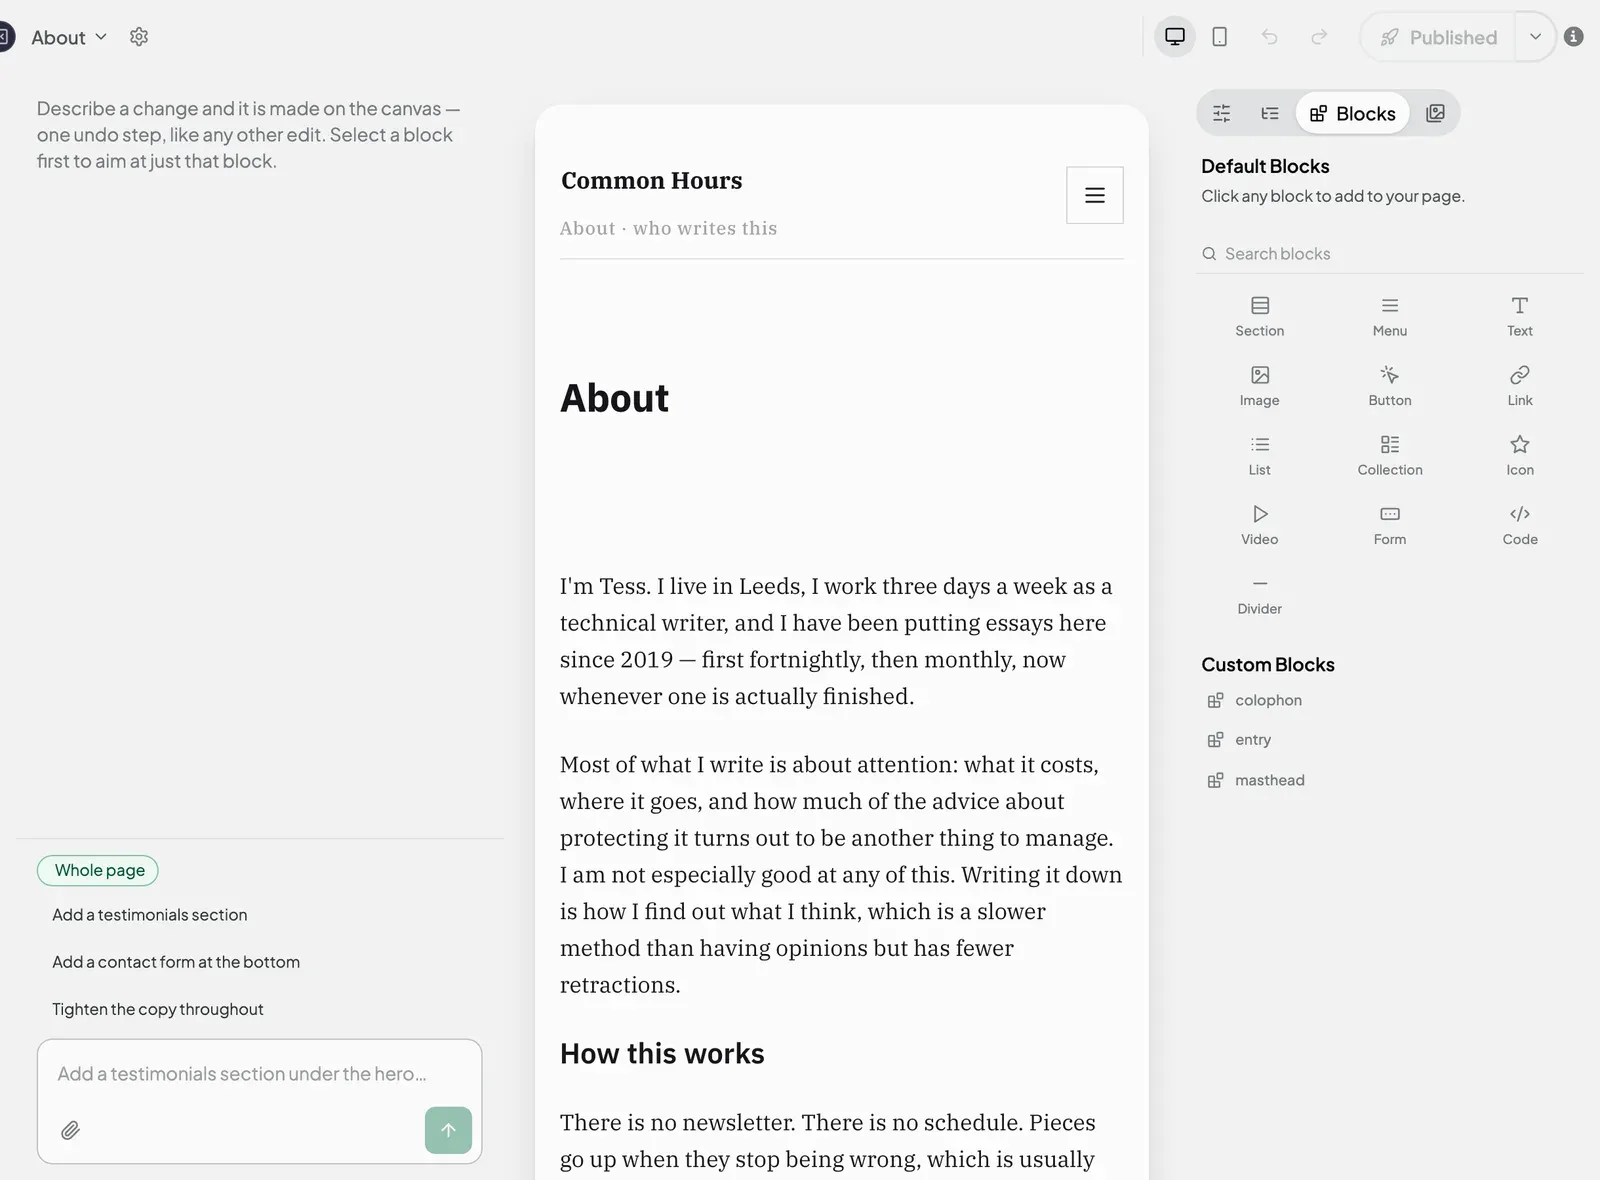Click the paperclip attach icon
1600x1180 pixels.
(70, 1130)
